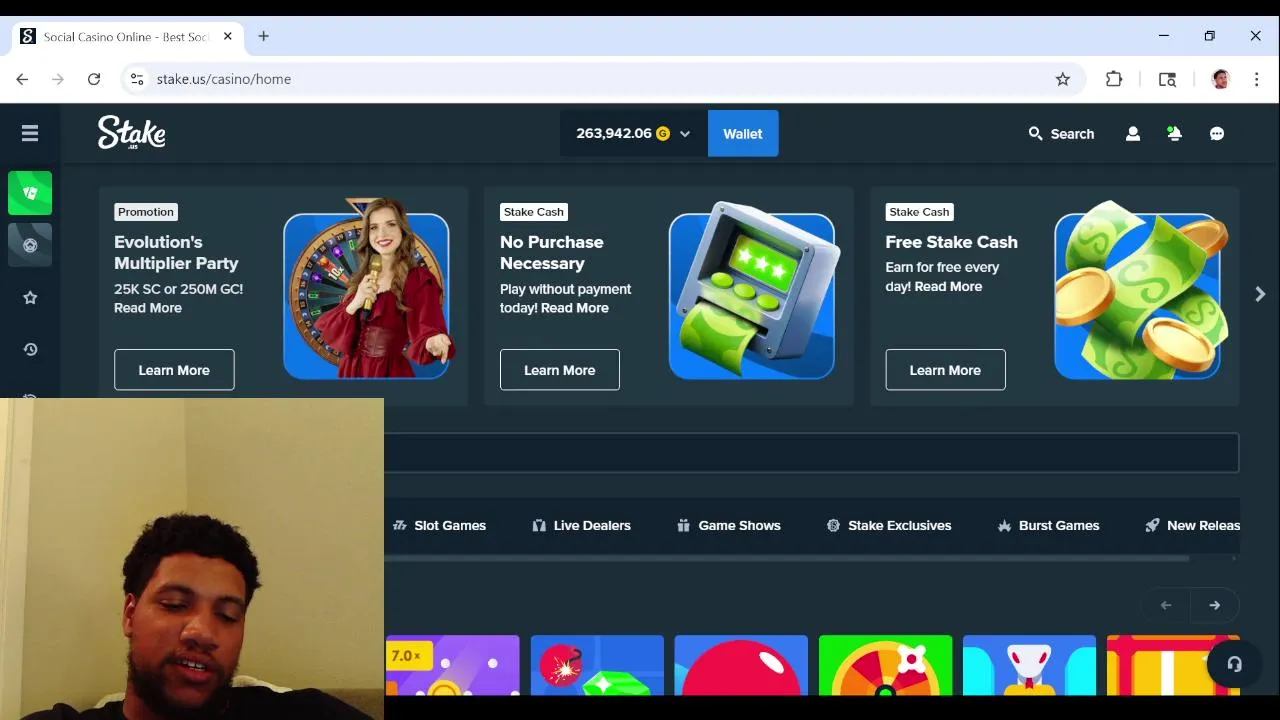Screen dimensions: 1280x720
Task: Switch to the Live Dealers tab
Action: (581, 525)
